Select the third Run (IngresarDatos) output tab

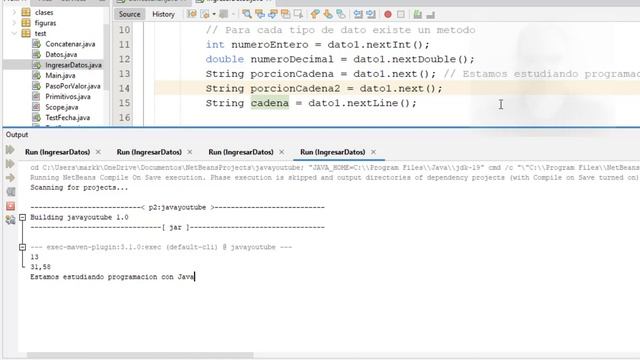(241, 152)
